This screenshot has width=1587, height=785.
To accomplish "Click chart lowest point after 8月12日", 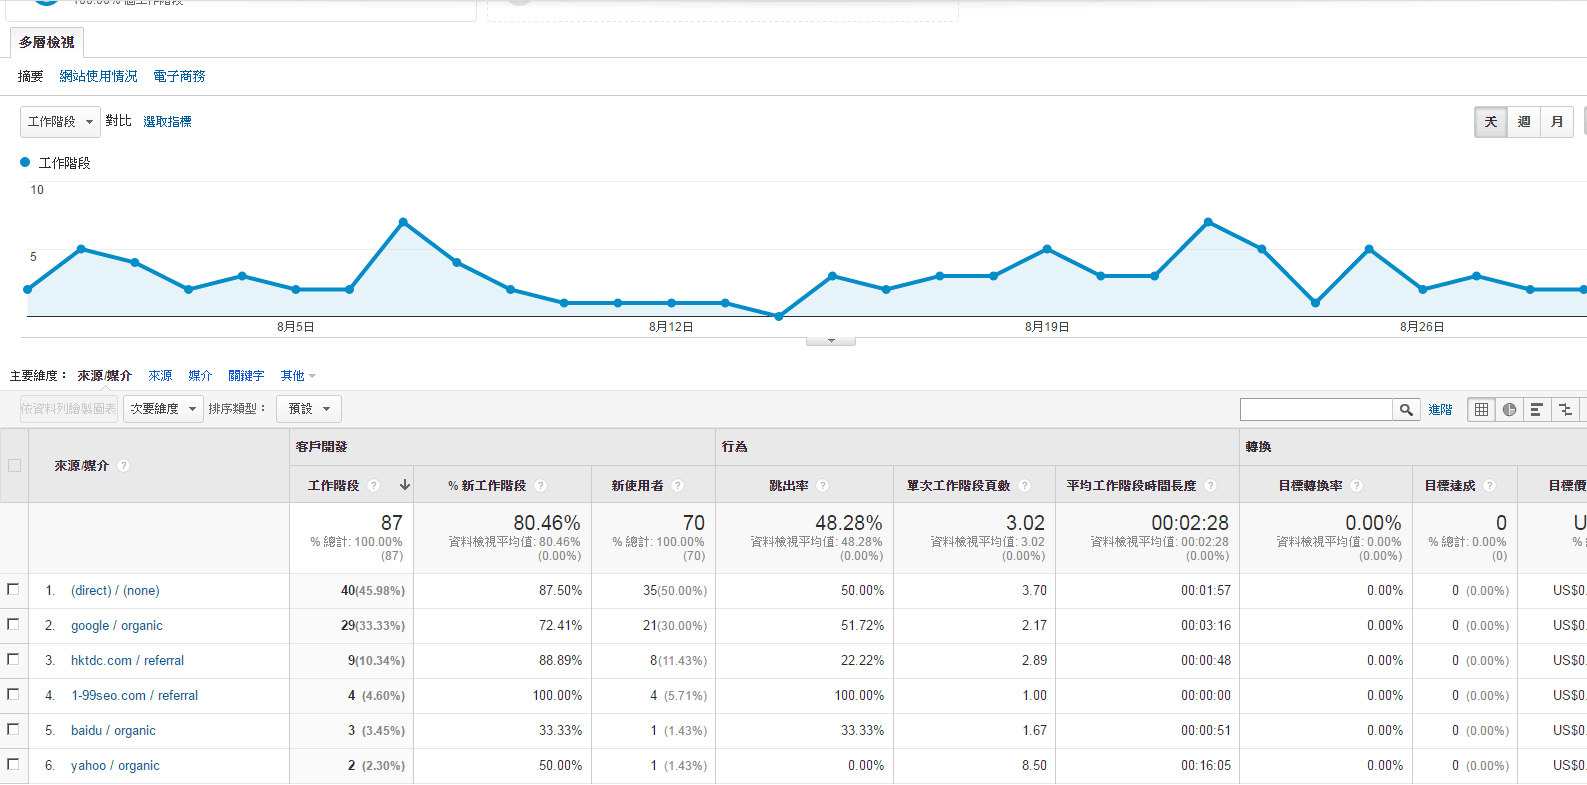I will (x=779, y=316).
